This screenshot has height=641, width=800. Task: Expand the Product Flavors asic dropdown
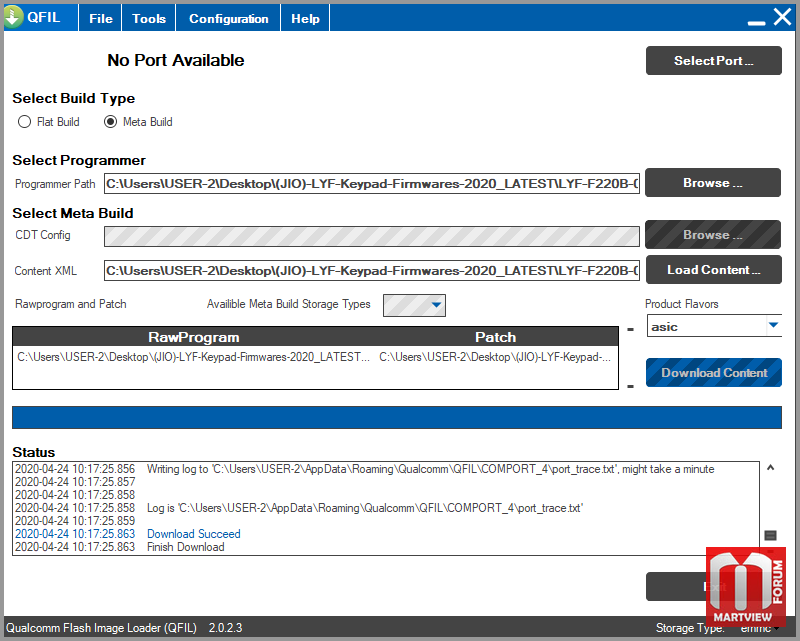pos(773,325)
